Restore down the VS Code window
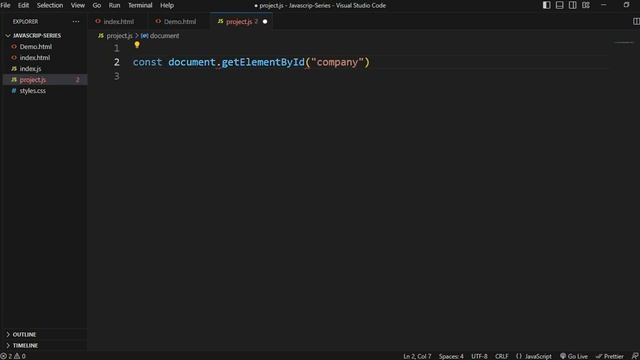Screen dimensions: 640x360 tap(626, 5)
